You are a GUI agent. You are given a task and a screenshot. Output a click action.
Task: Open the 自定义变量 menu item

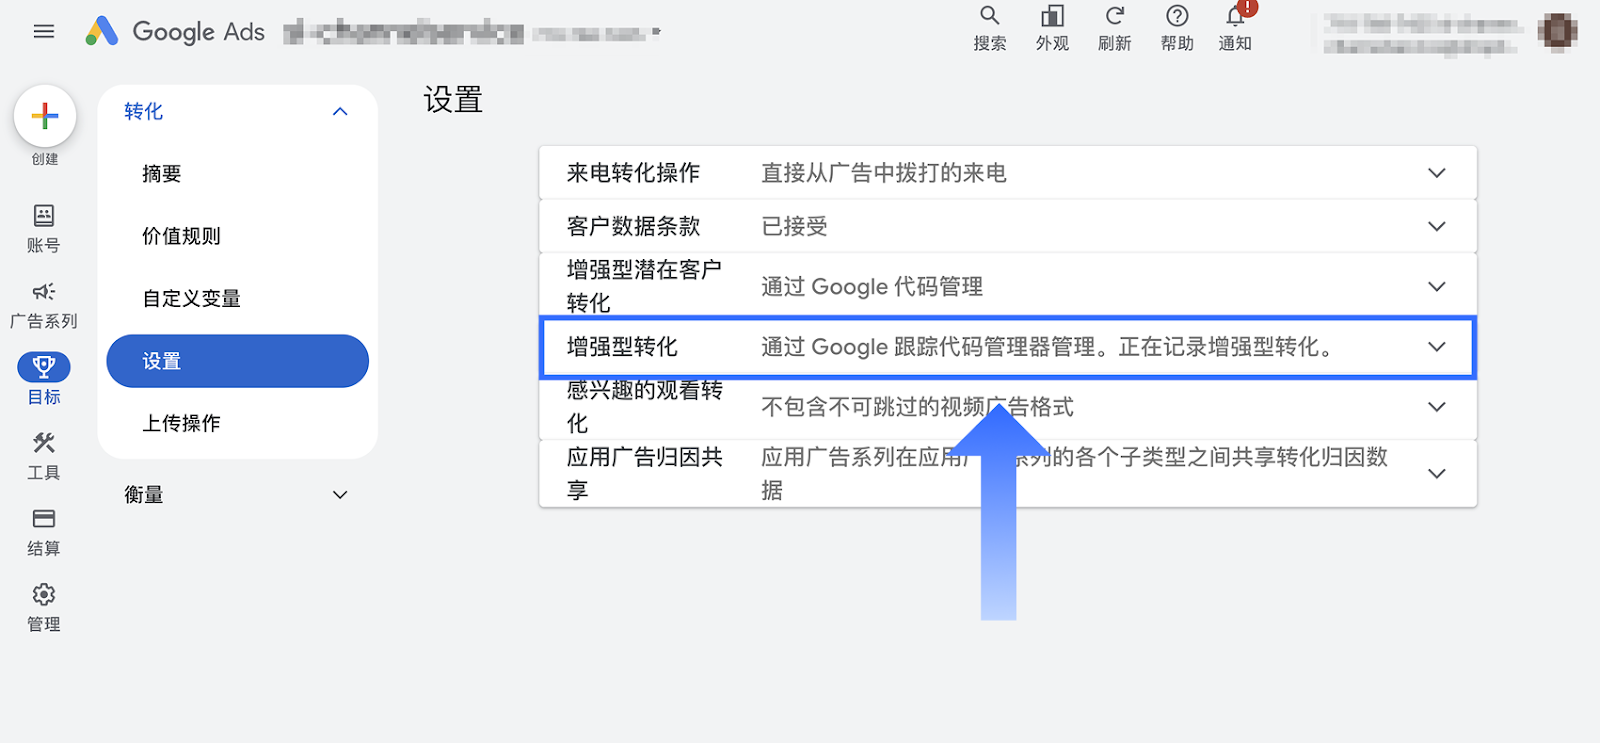click(191, 298)
